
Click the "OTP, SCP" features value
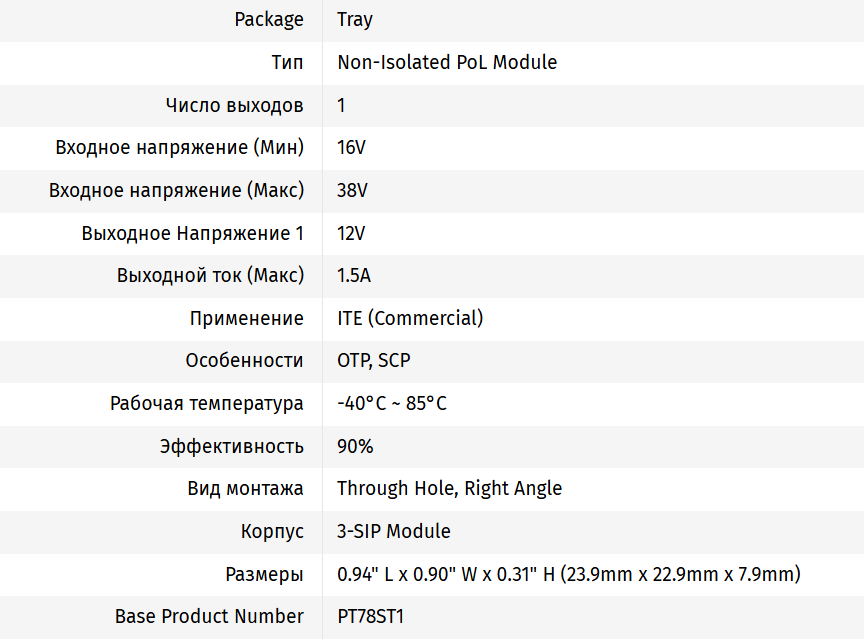tap(374, 360)
